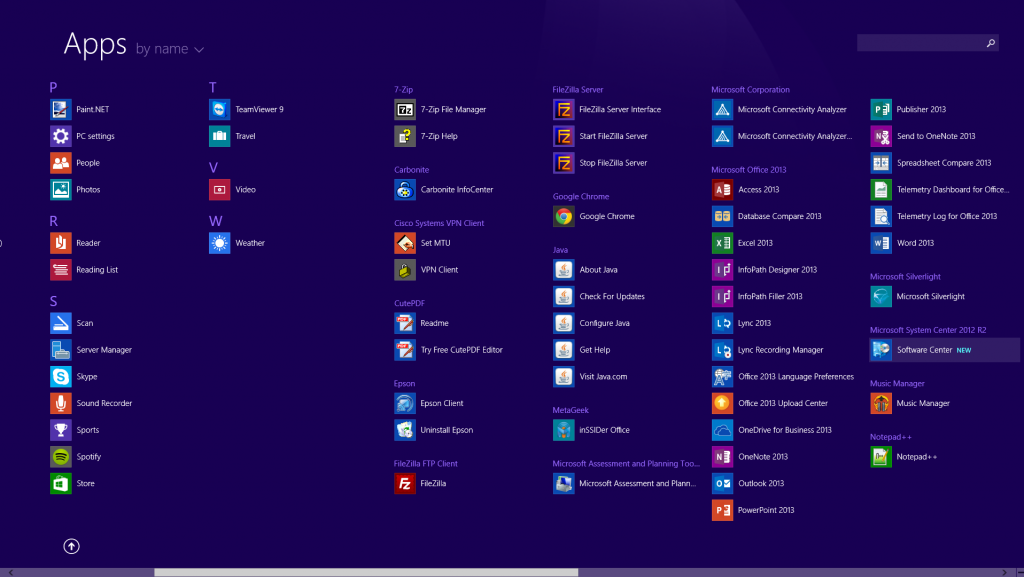Open the Software Center icon
The height and width of the screenshot is (577, 1024).
point(881,350)
